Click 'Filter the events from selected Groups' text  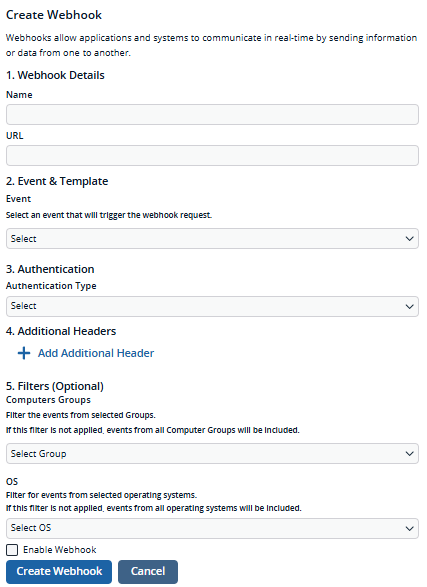[80, 415]
